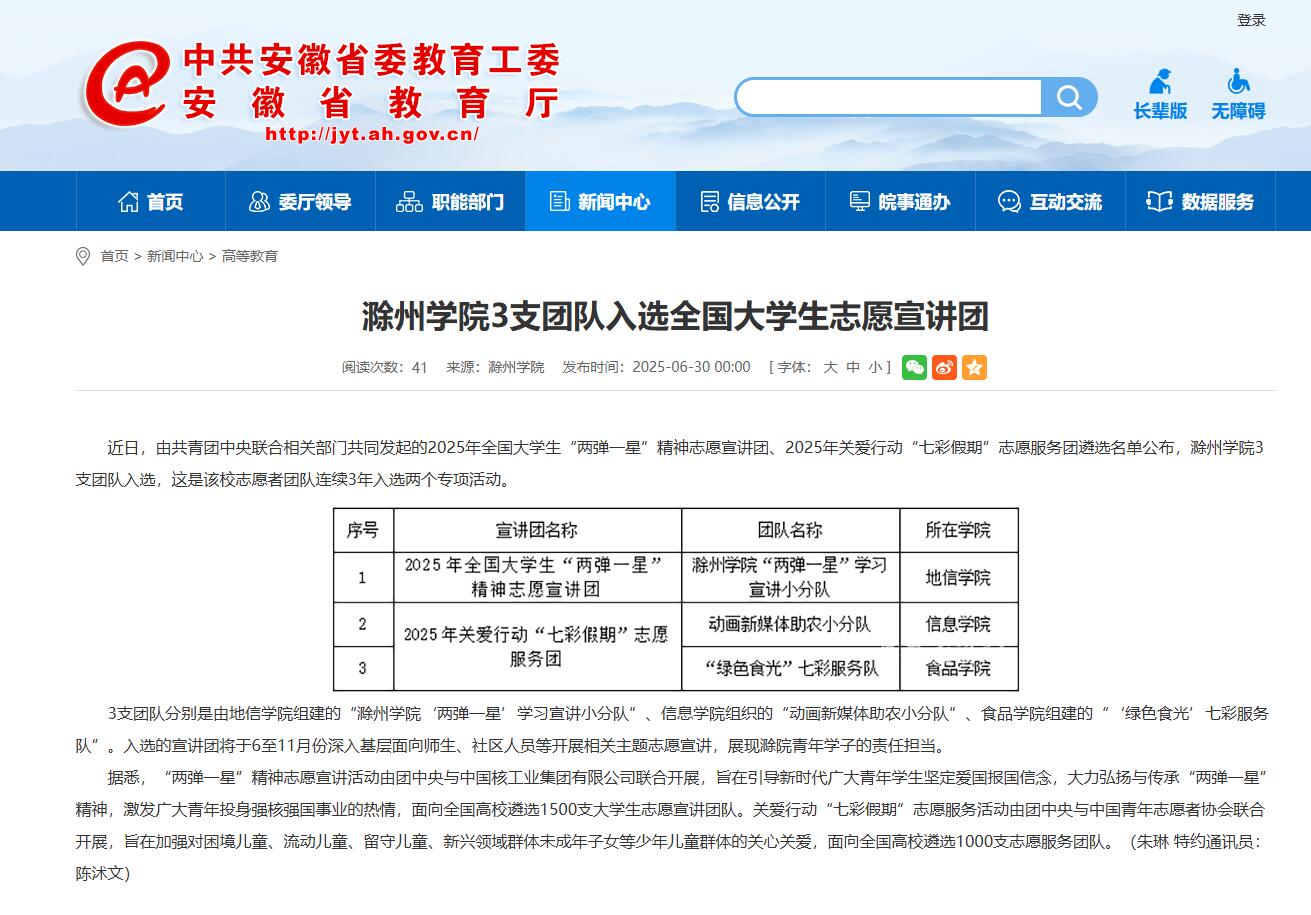This screenshot has height=915, width=1311.
Task: Set font size to 小
Action: click(x=875, y=367)
